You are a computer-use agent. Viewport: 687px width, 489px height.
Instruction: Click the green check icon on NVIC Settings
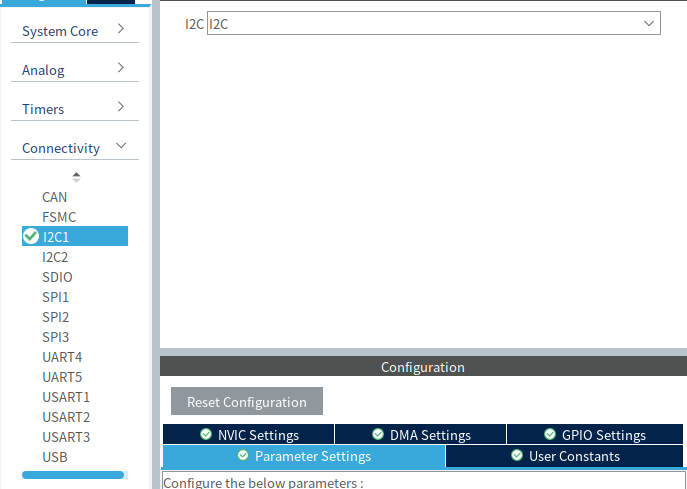point(206,435)
